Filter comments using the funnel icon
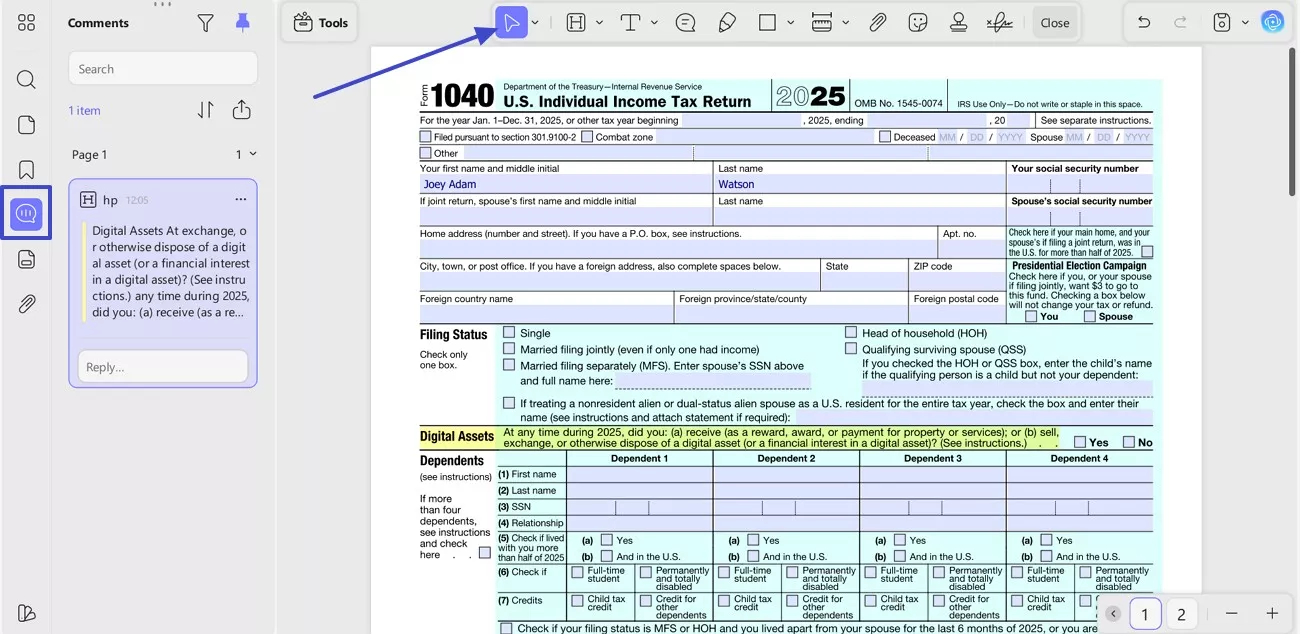 [205, 22]
